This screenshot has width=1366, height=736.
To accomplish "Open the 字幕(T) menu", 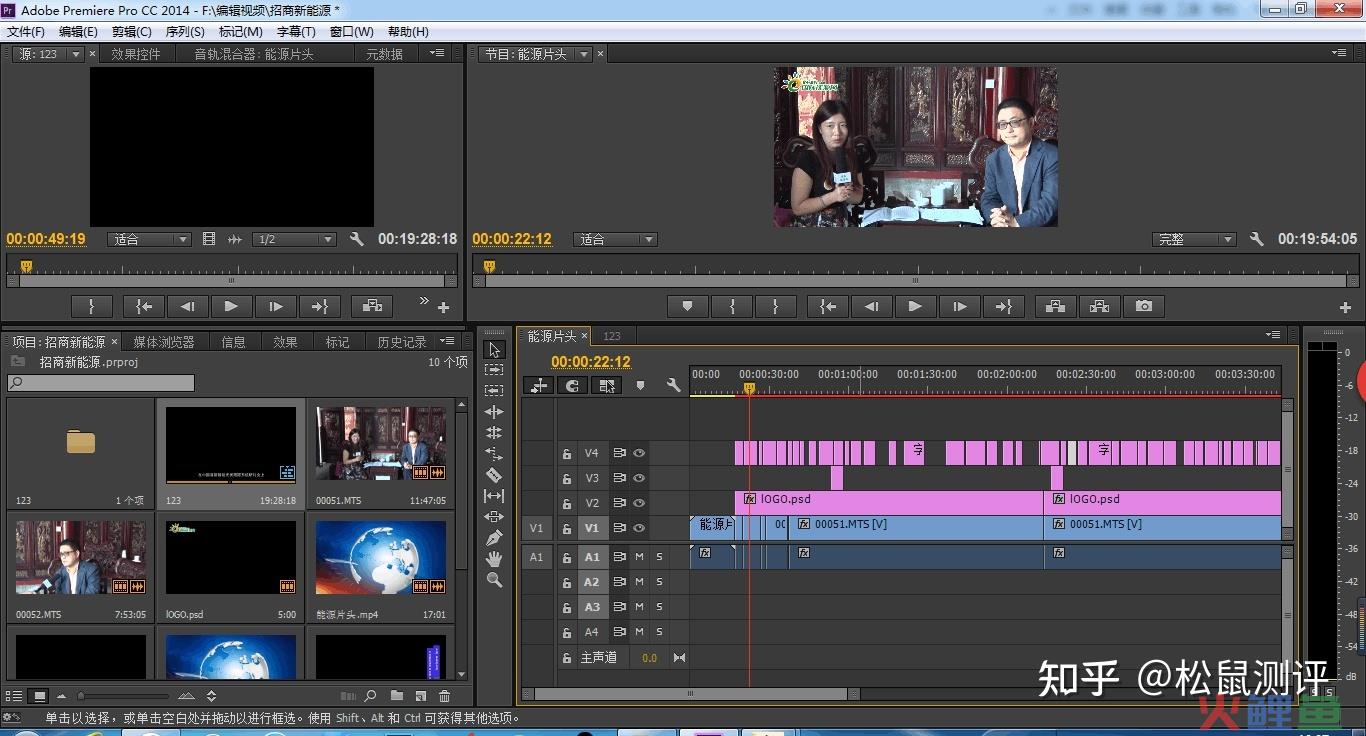I will coord(296,32).
